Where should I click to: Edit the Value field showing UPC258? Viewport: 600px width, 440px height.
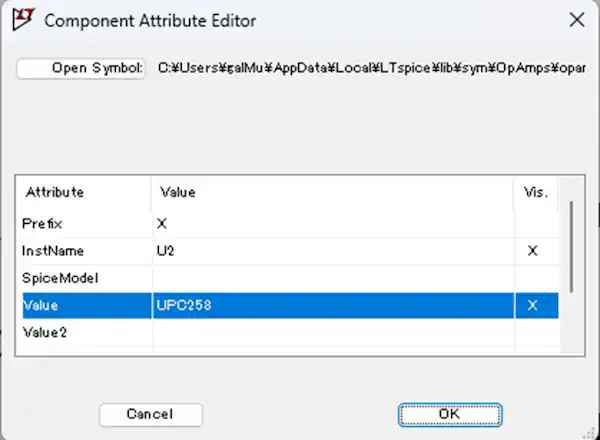(330, 306)
